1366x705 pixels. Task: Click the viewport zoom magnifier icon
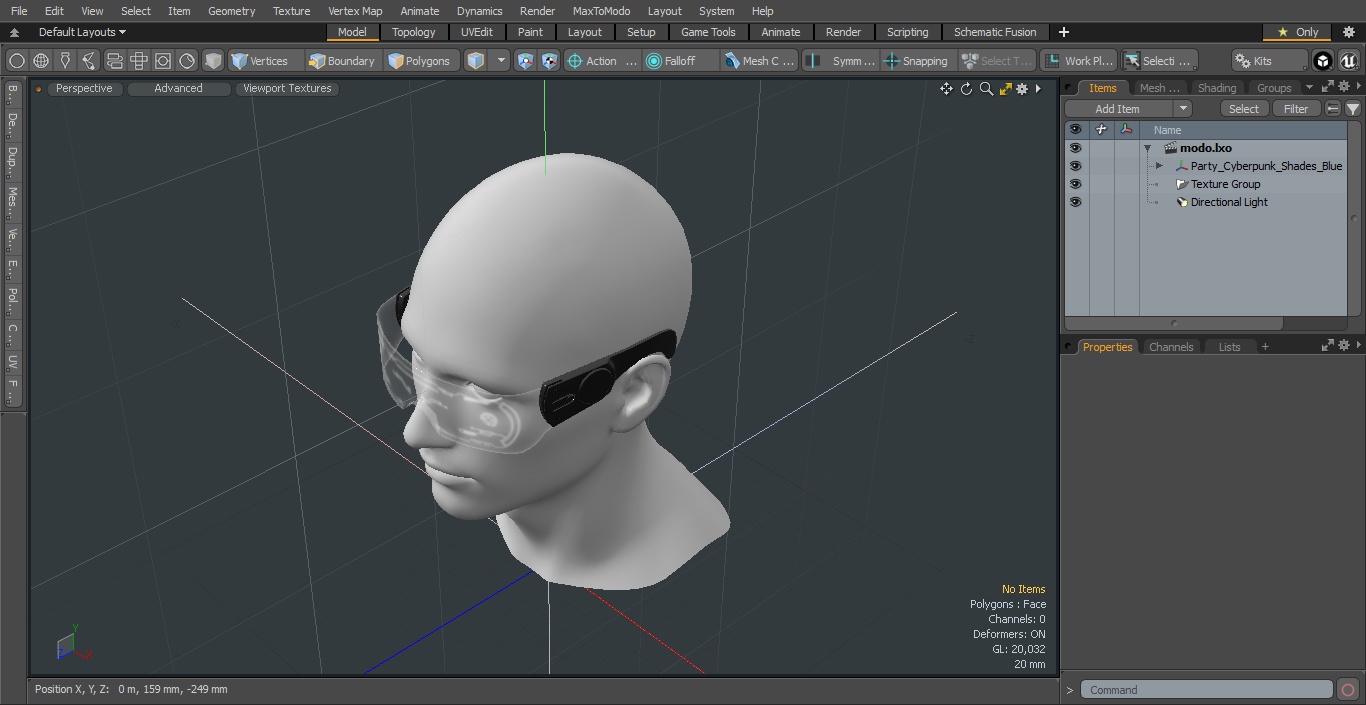click(x=986, y=89)
